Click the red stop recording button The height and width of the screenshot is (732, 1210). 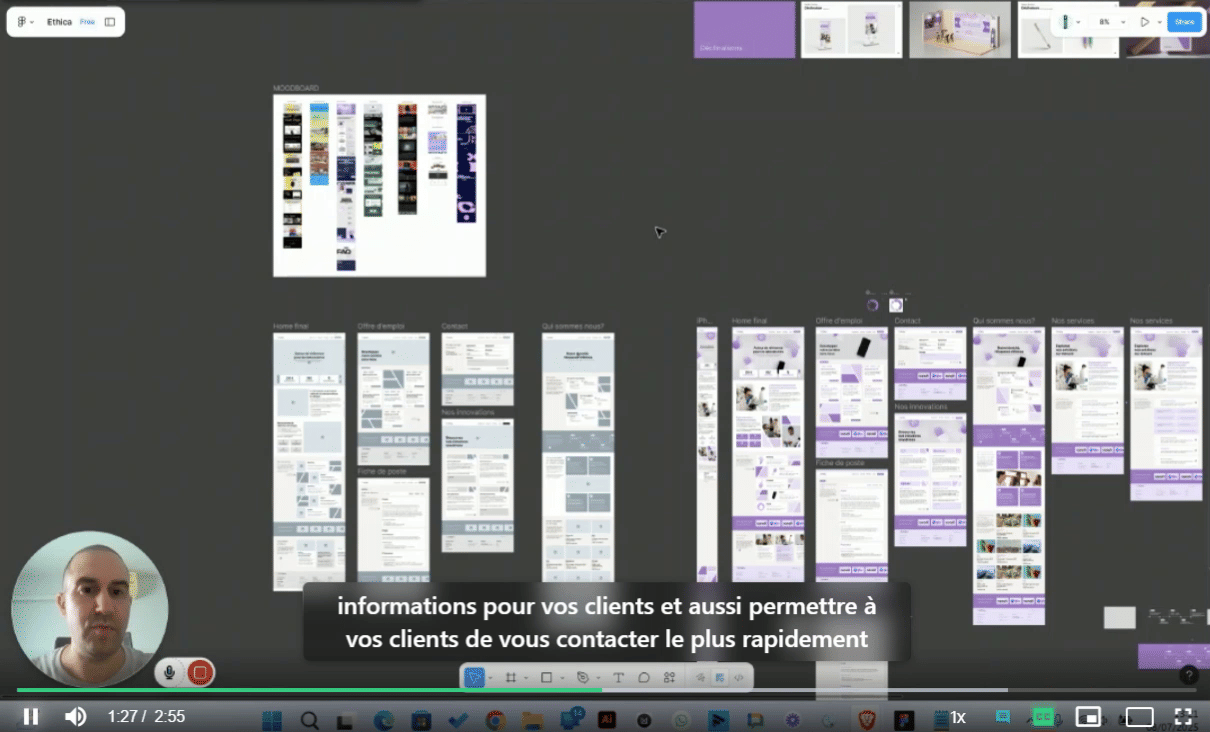200,673
